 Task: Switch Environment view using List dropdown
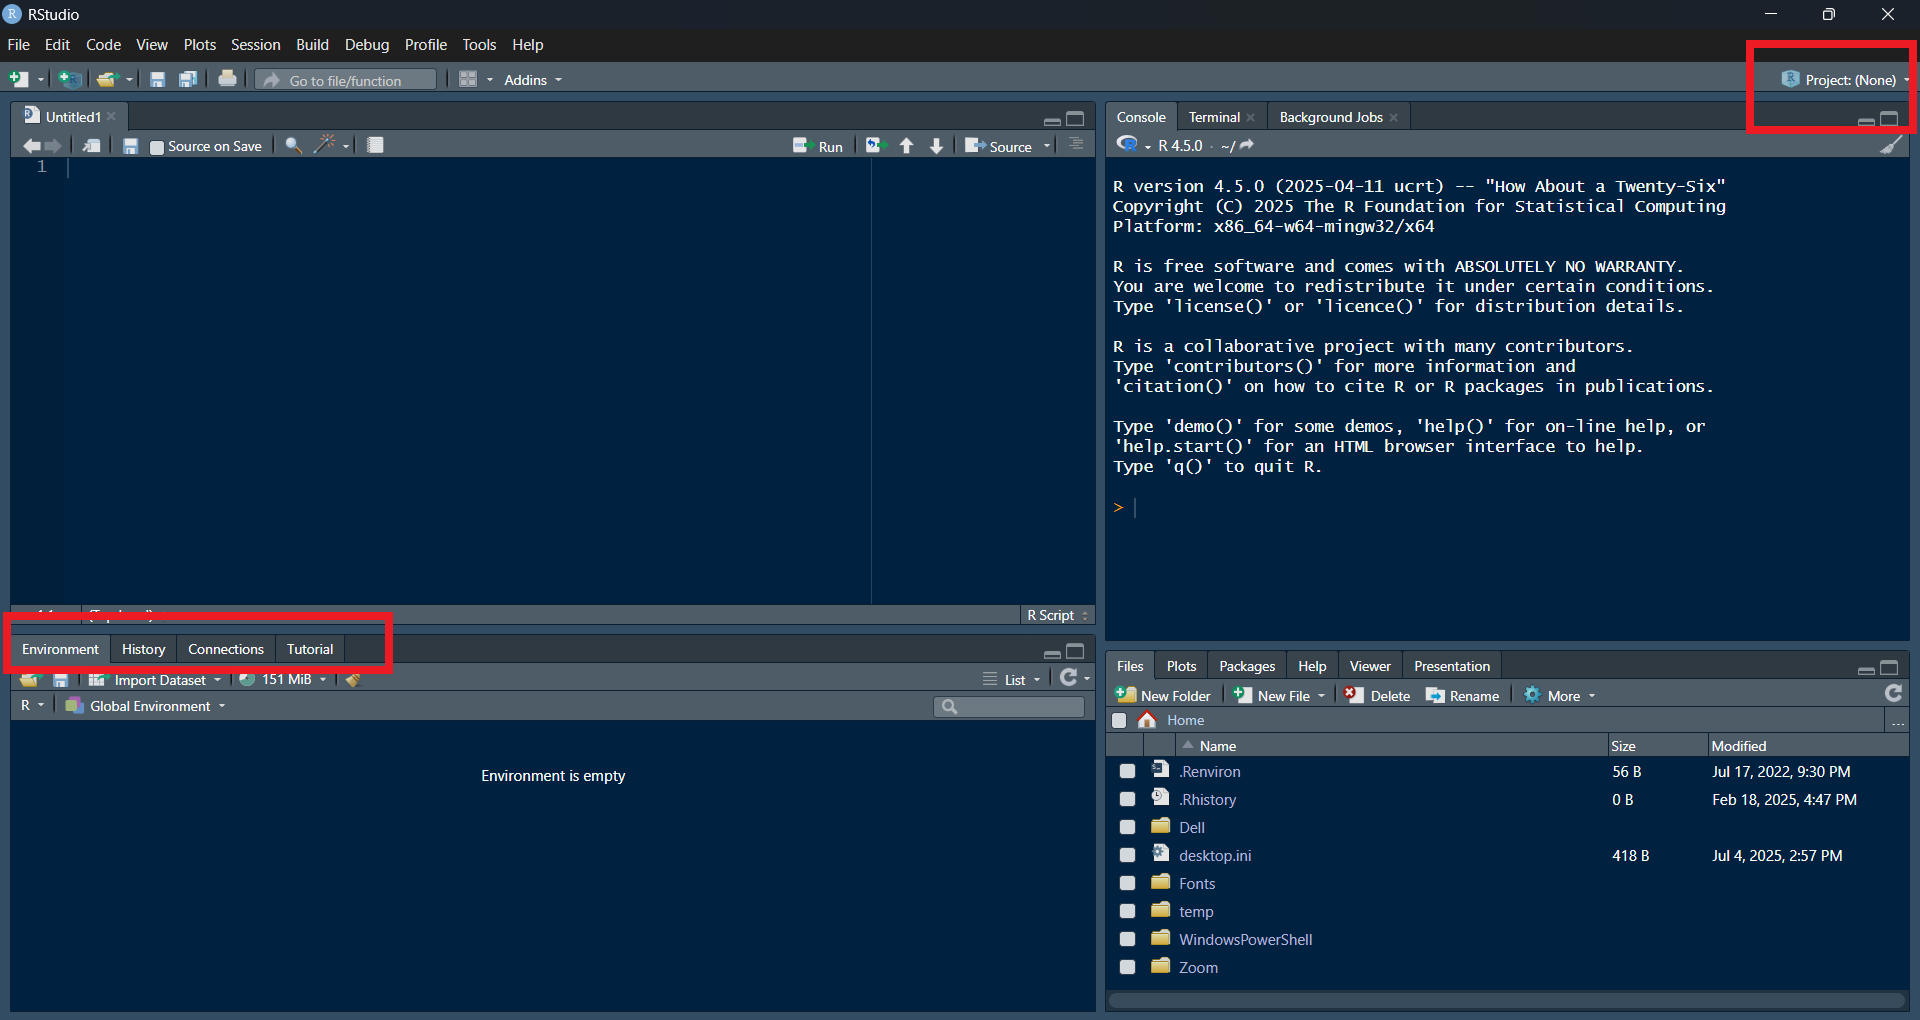point(1012,680)
